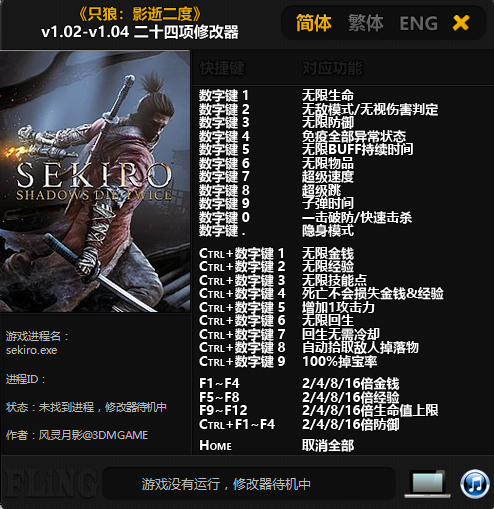Click the blue music note icon

point(475,484)
